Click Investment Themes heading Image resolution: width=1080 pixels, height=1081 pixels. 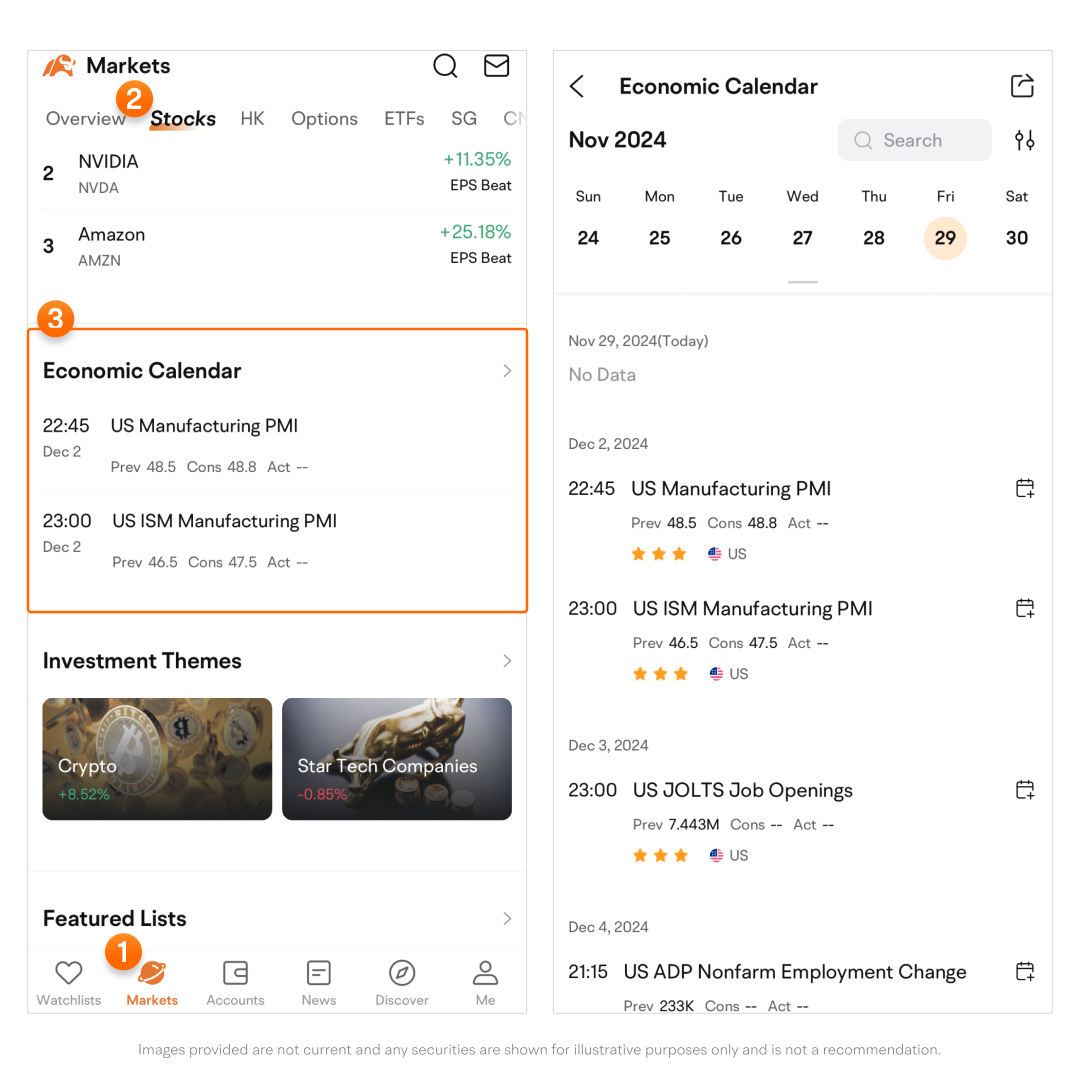click(142, 660)
